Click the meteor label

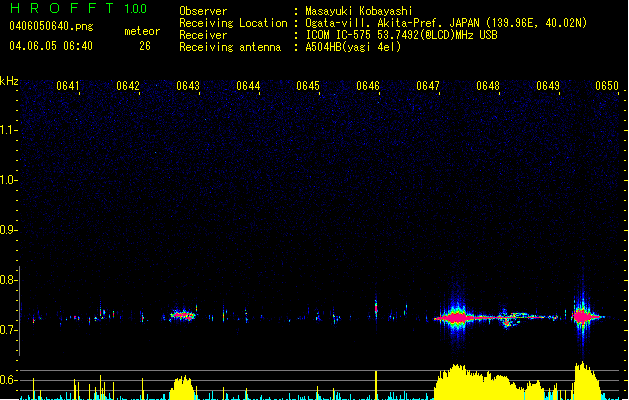pyautogui.click(x=142, y=31)
